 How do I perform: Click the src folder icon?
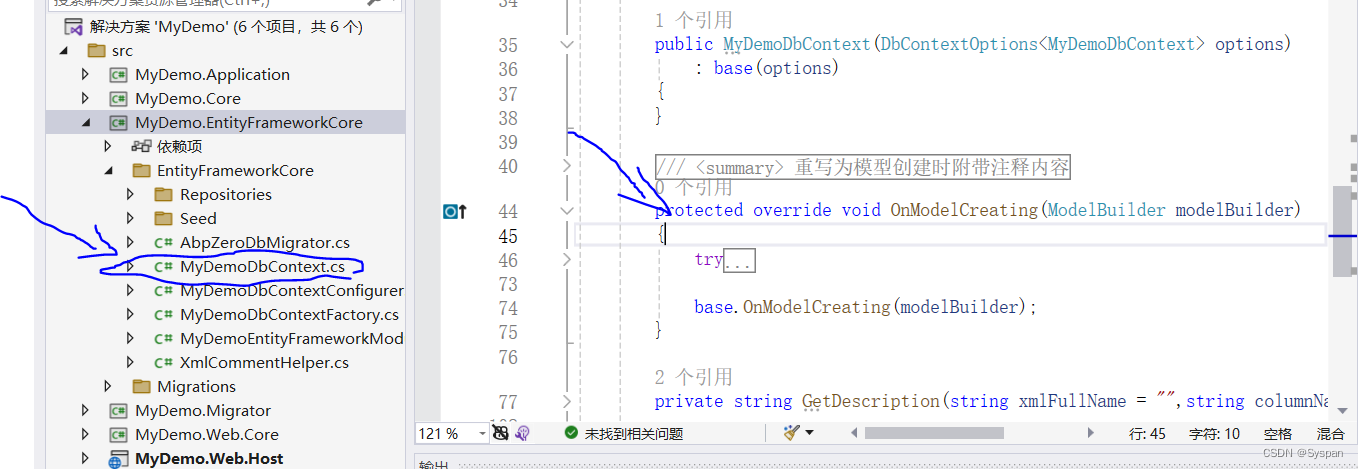pos(96,50)
